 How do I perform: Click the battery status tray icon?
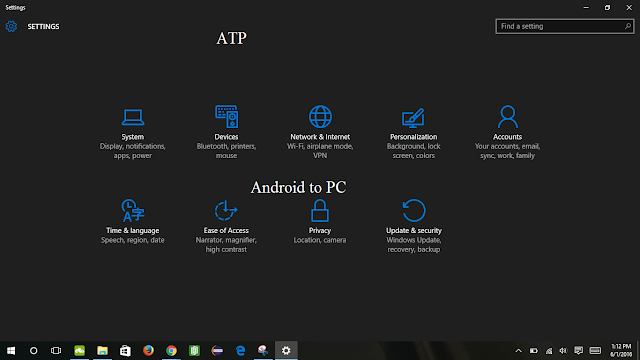(533, 351)
